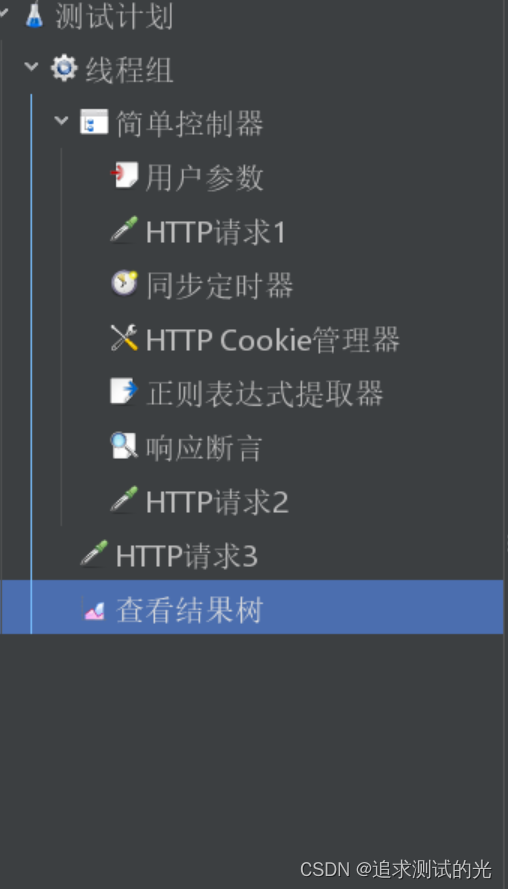Click the magnifier icon of 响应断言
The width and height of the screenshot is (508, 889).
click(124, 446)
